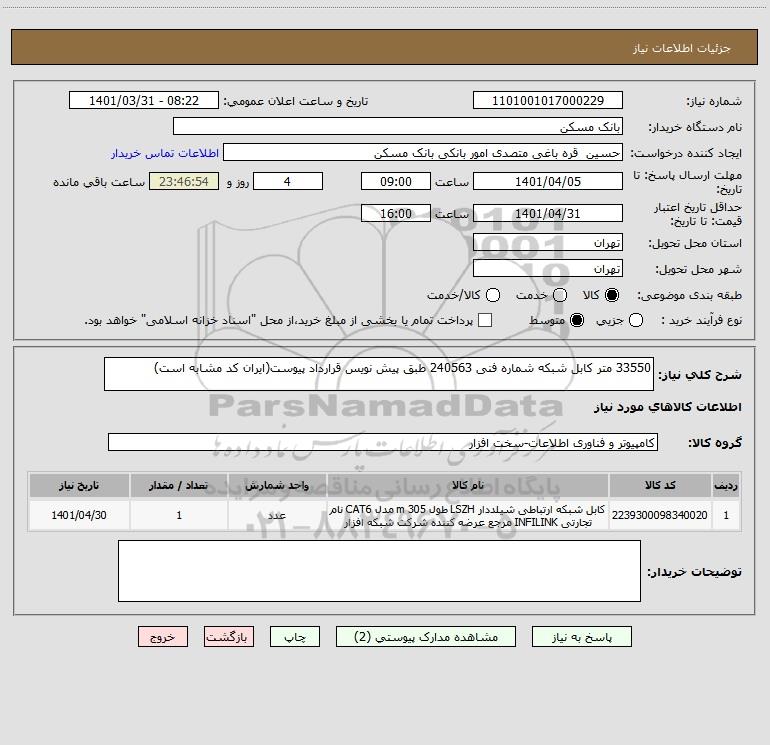
Task: Click the کد کالا column header
Action: (x=660, y=485)
